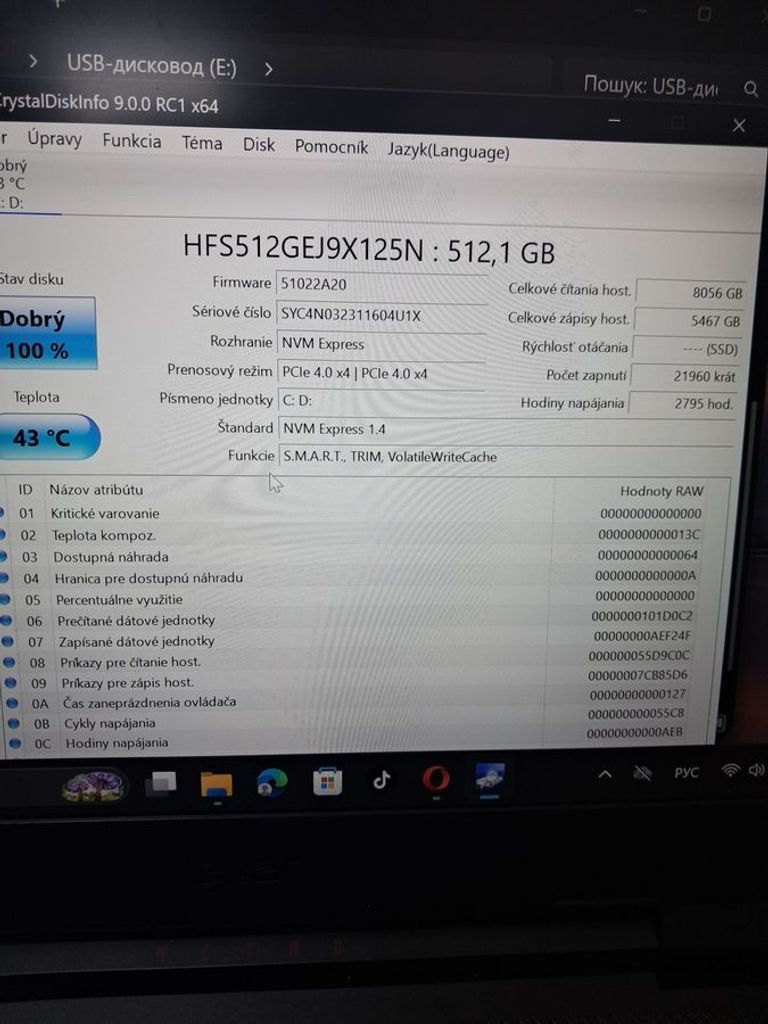
Task: Select the row Hranica pre dostupnú náhradu
Action: [x=353, y=578]
